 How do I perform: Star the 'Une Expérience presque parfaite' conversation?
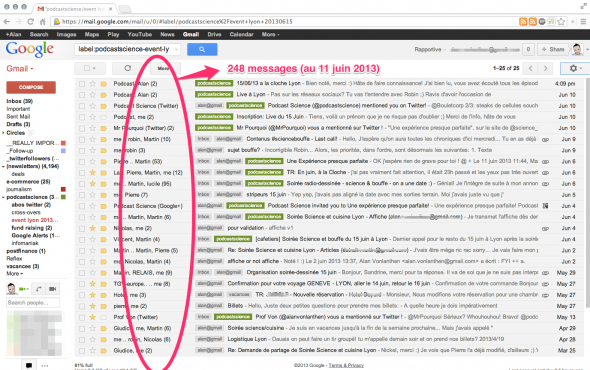pyautogui.click(x=93, y=161)
